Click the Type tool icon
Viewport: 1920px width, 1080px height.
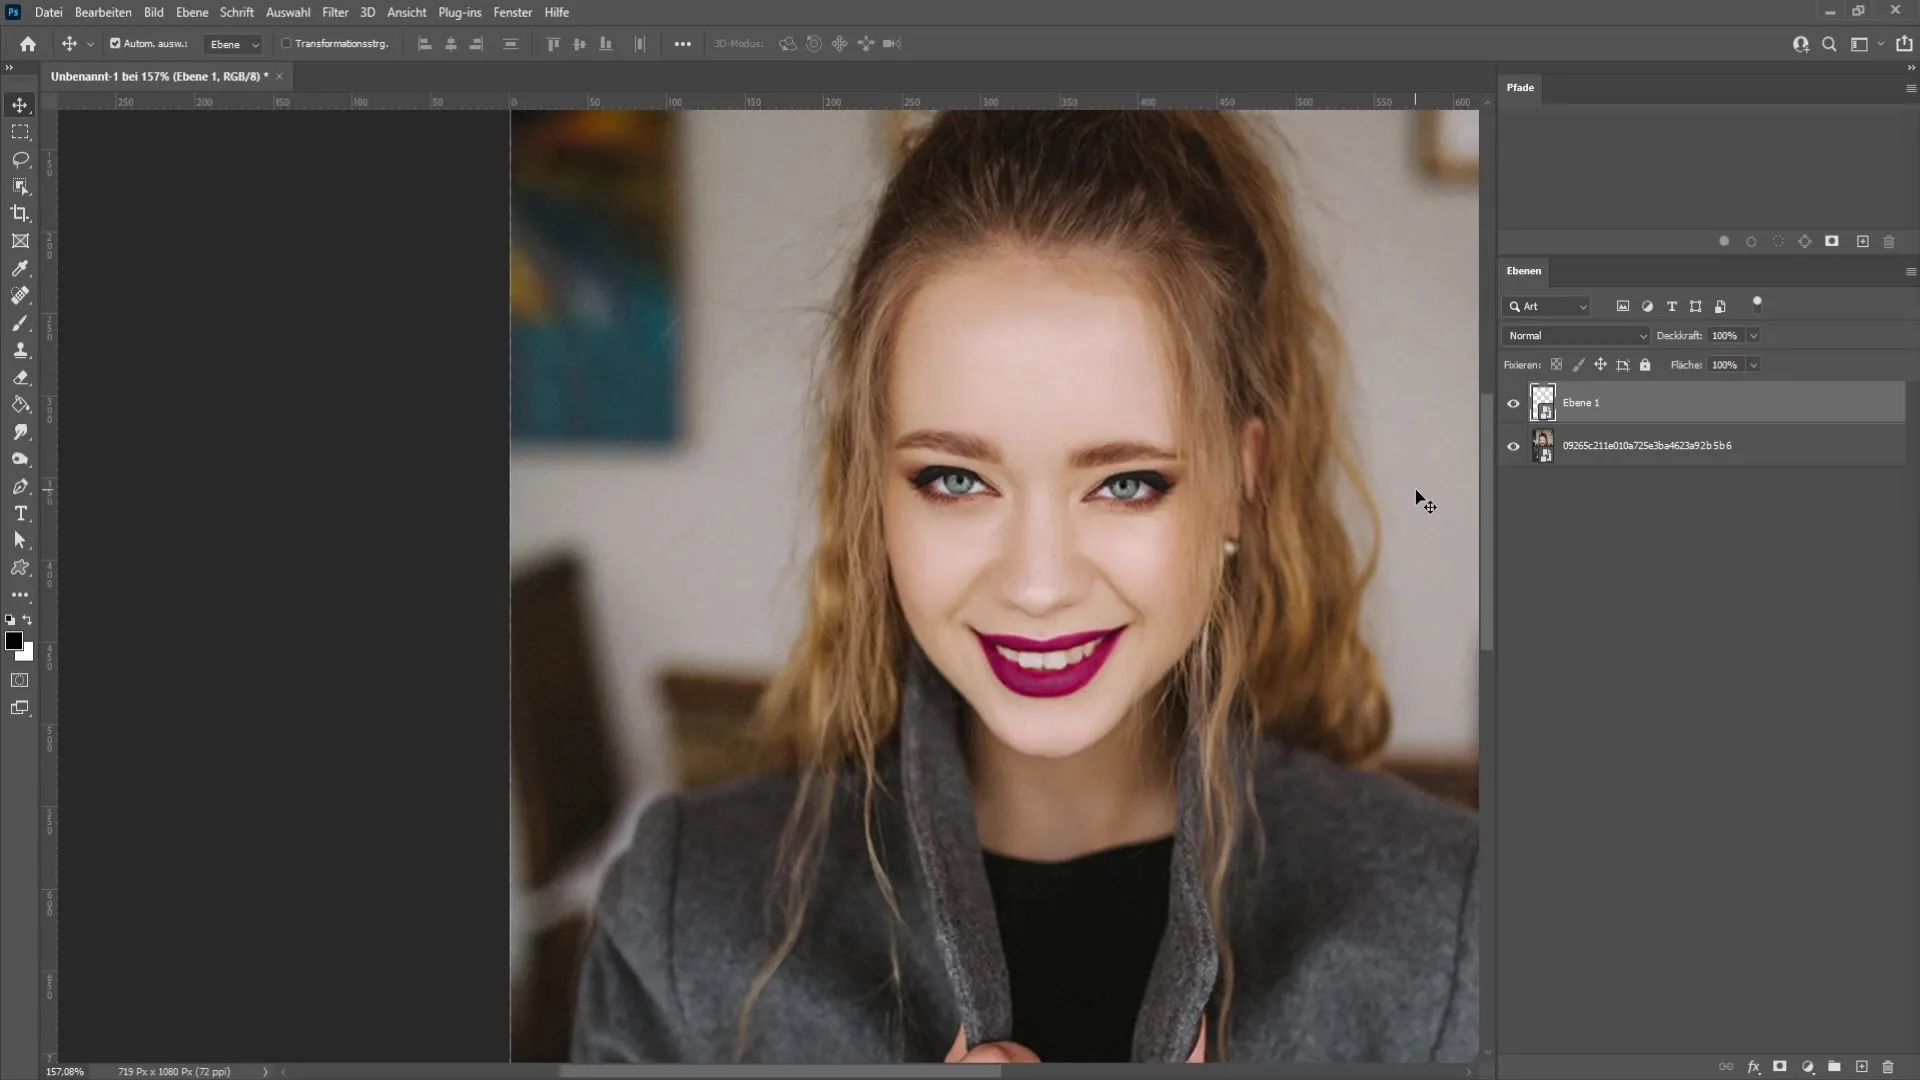[20, 514]
